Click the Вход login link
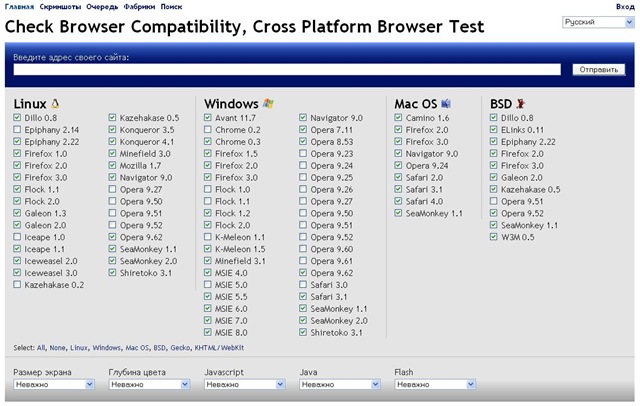640x406 pixels. (x=625, y=7)
